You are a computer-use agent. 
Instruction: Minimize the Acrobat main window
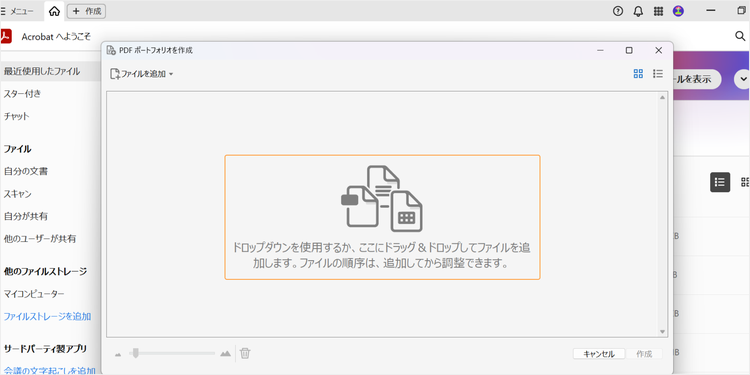[x=712, y=11]
